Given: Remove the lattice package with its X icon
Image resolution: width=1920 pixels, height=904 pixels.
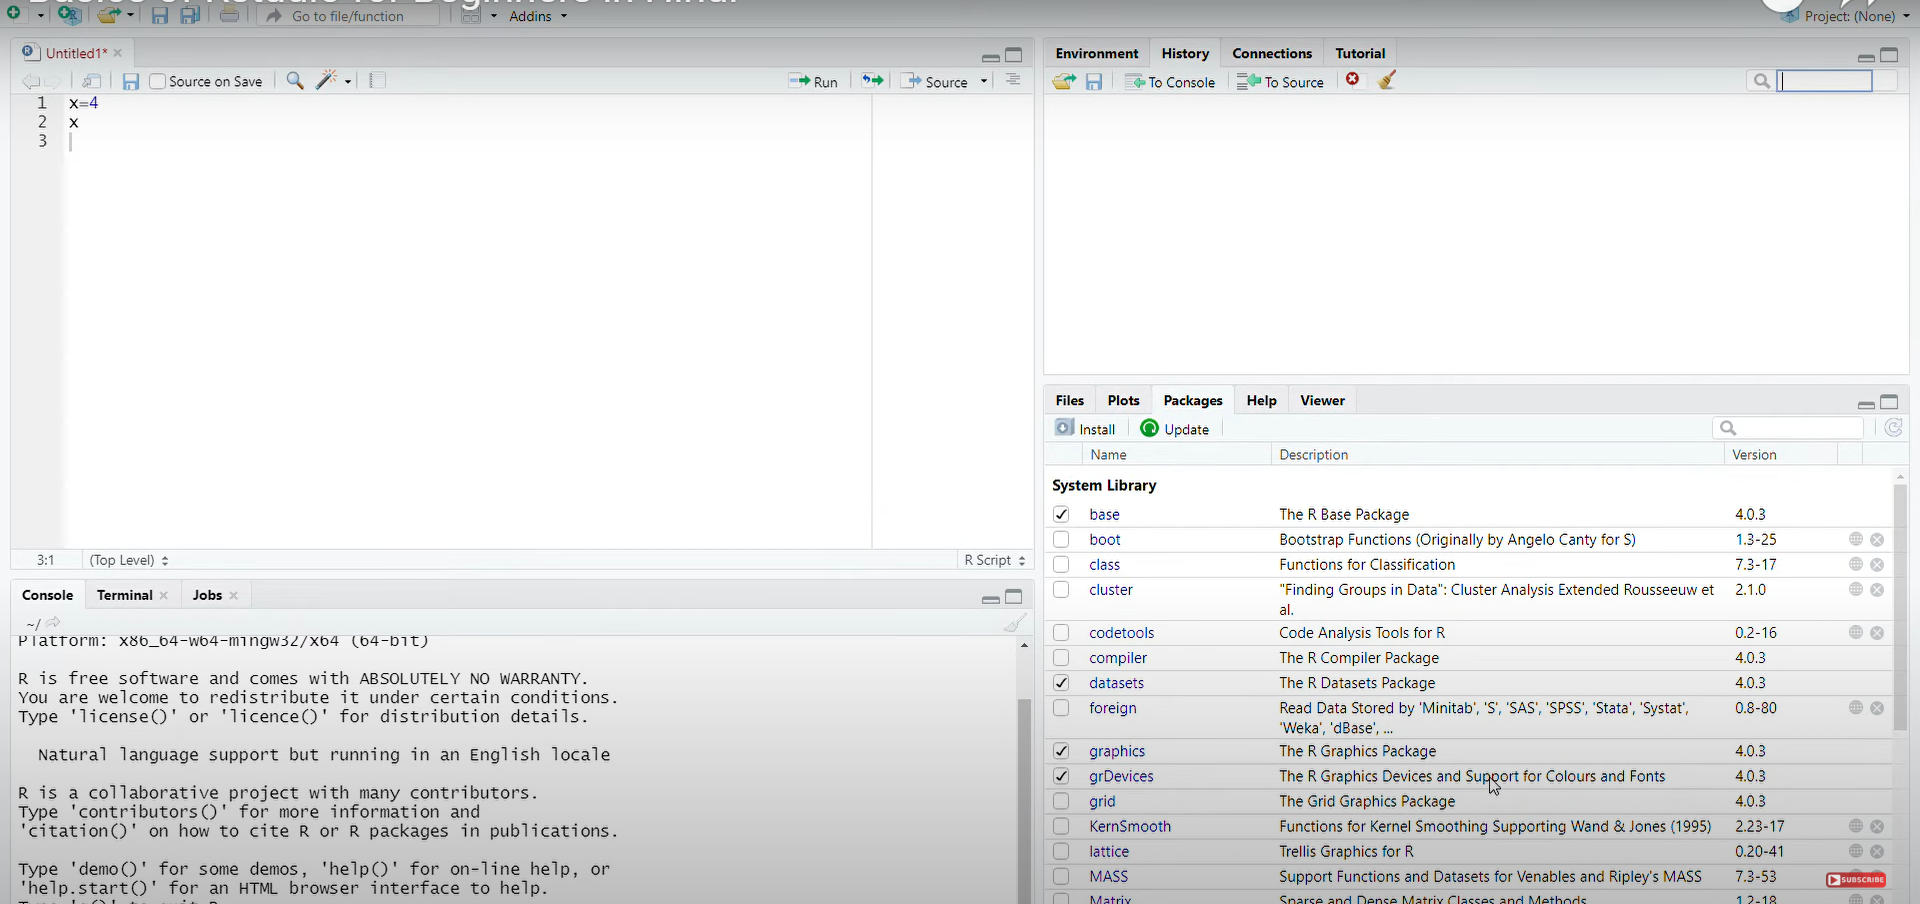Looking at the screenshot, I should click(1878, 851).
